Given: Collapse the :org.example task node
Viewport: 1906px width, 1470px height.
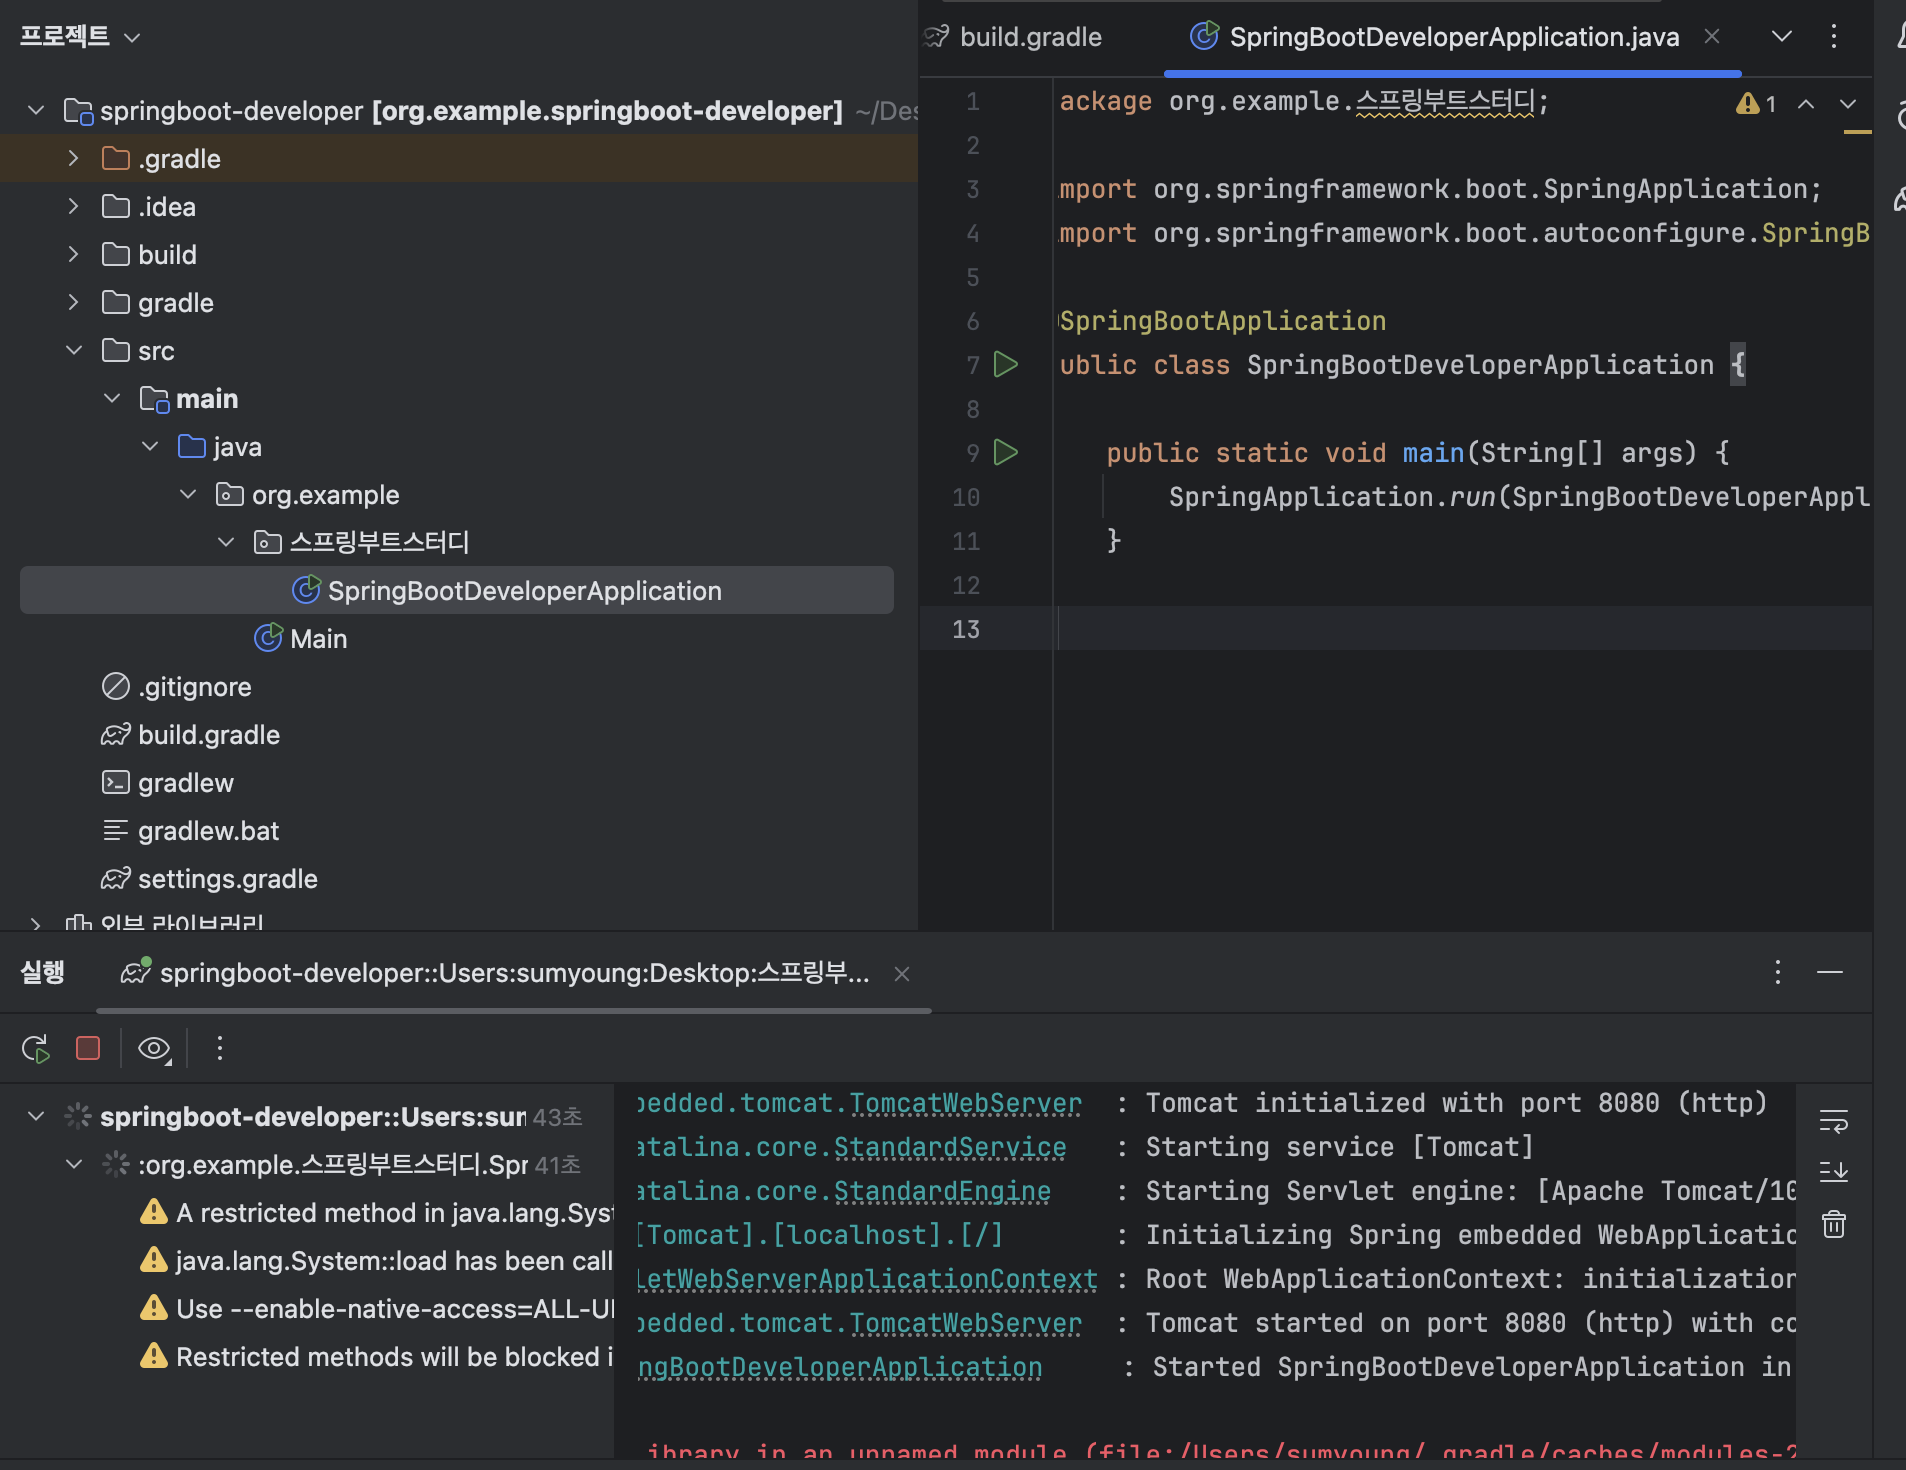Looking at the screenshot, I should click(73, 1164).
